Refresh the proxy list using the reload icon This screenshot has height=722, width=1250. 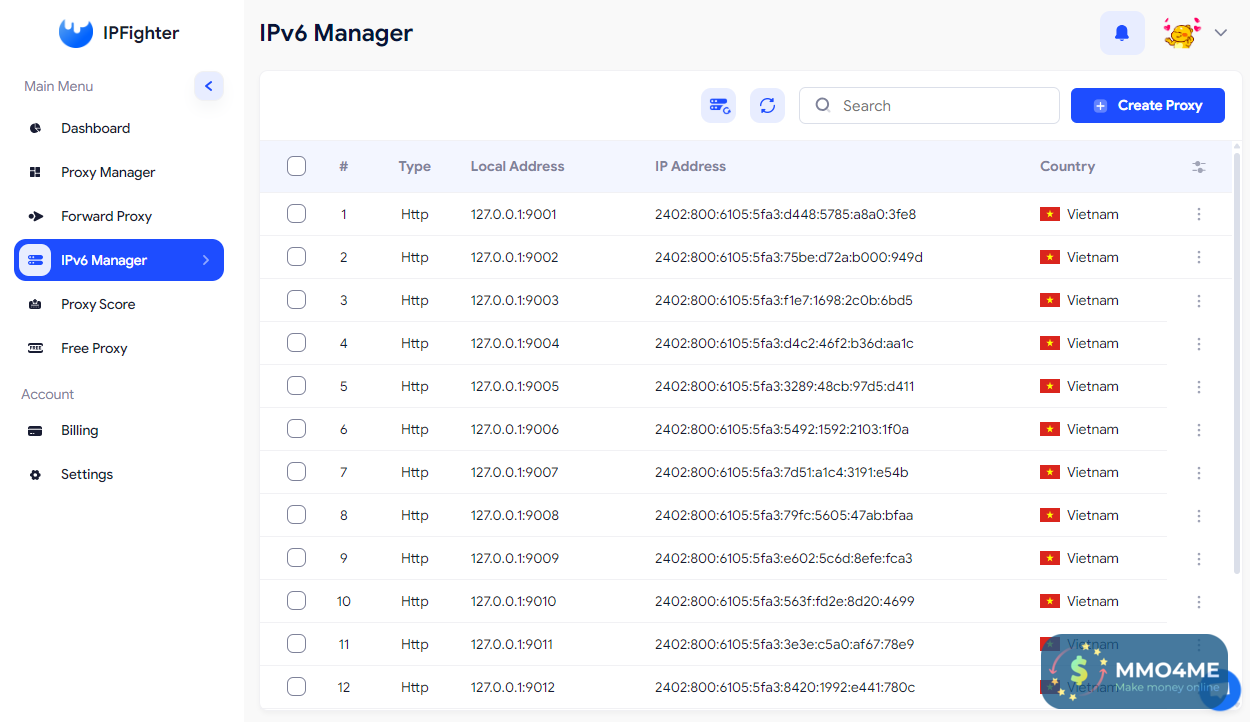click(x=767, y=105)
